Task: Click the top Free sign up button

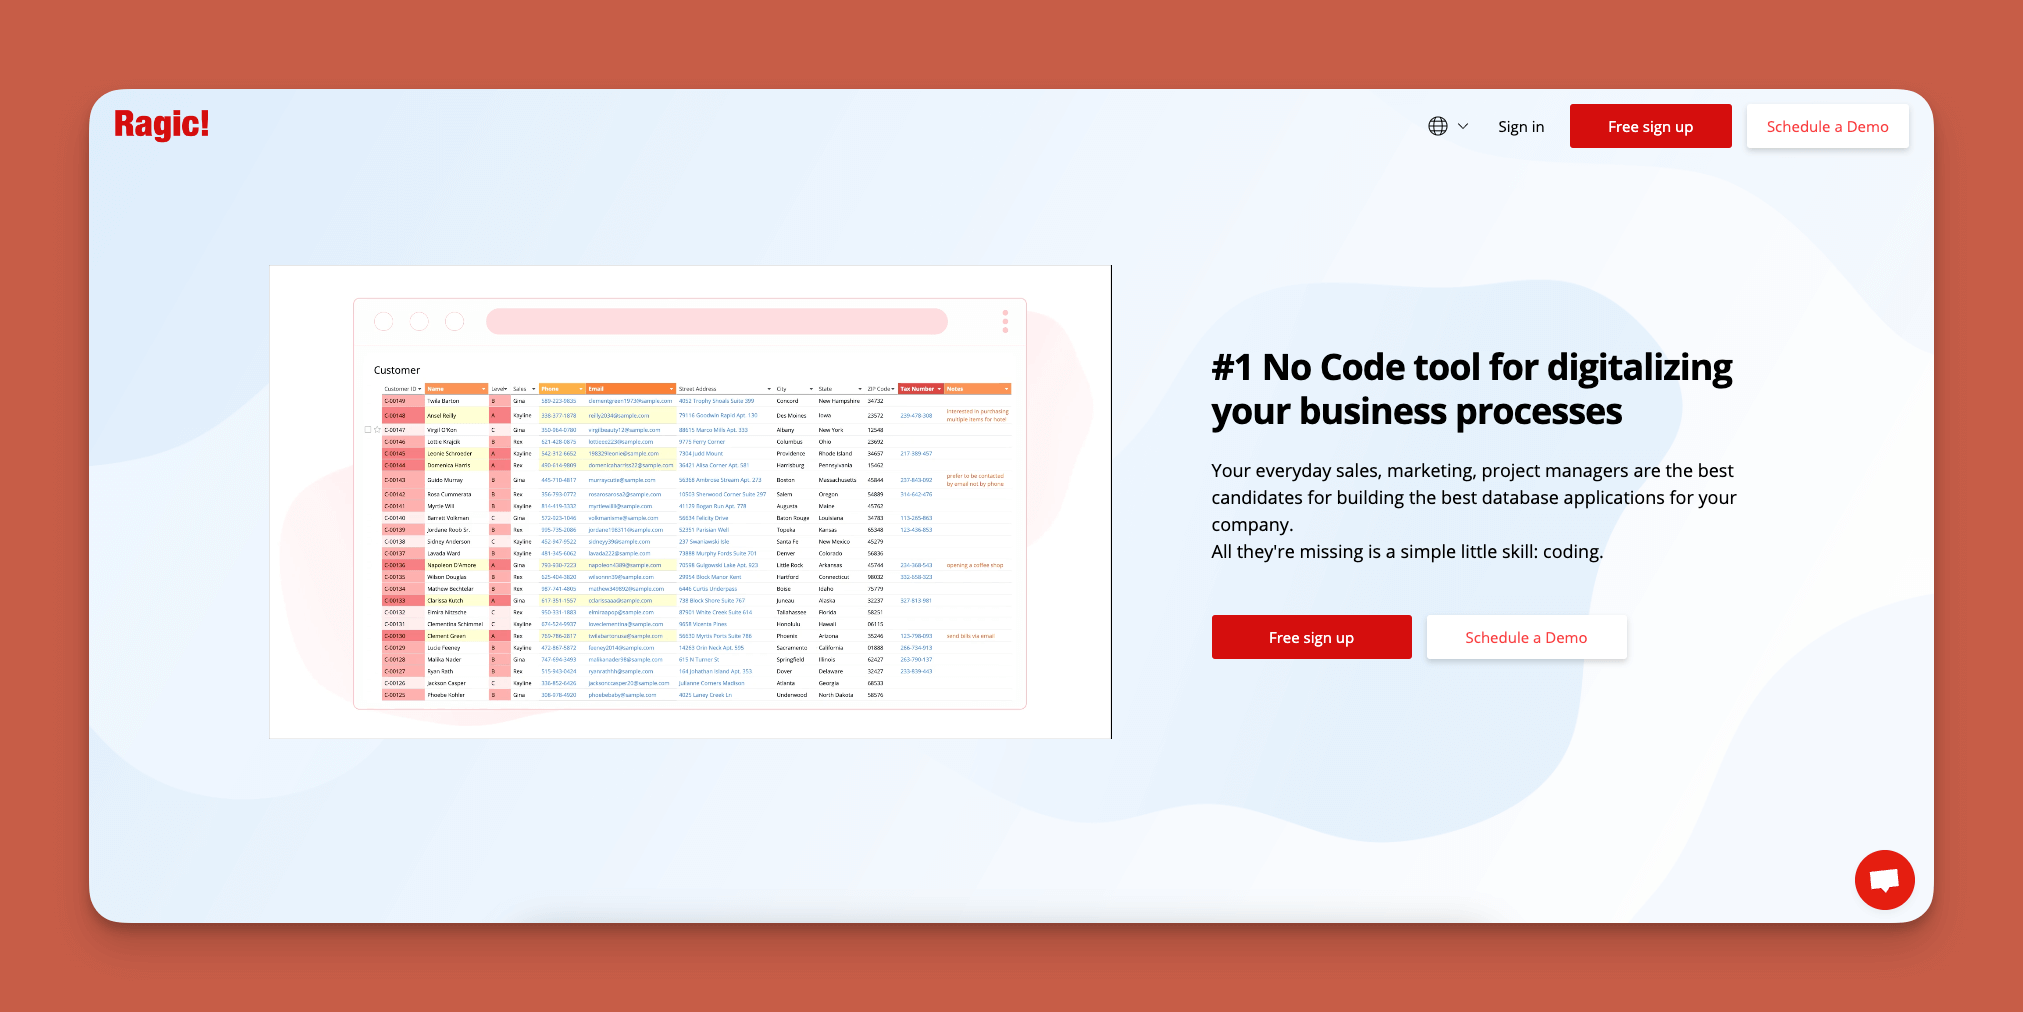Action: coord(1650,125)
